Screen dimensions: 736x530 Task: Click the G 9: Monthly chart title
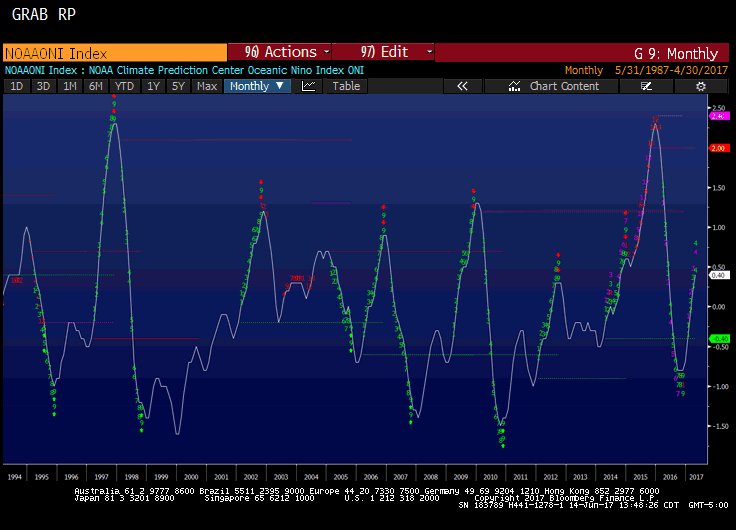click(675, 54)
